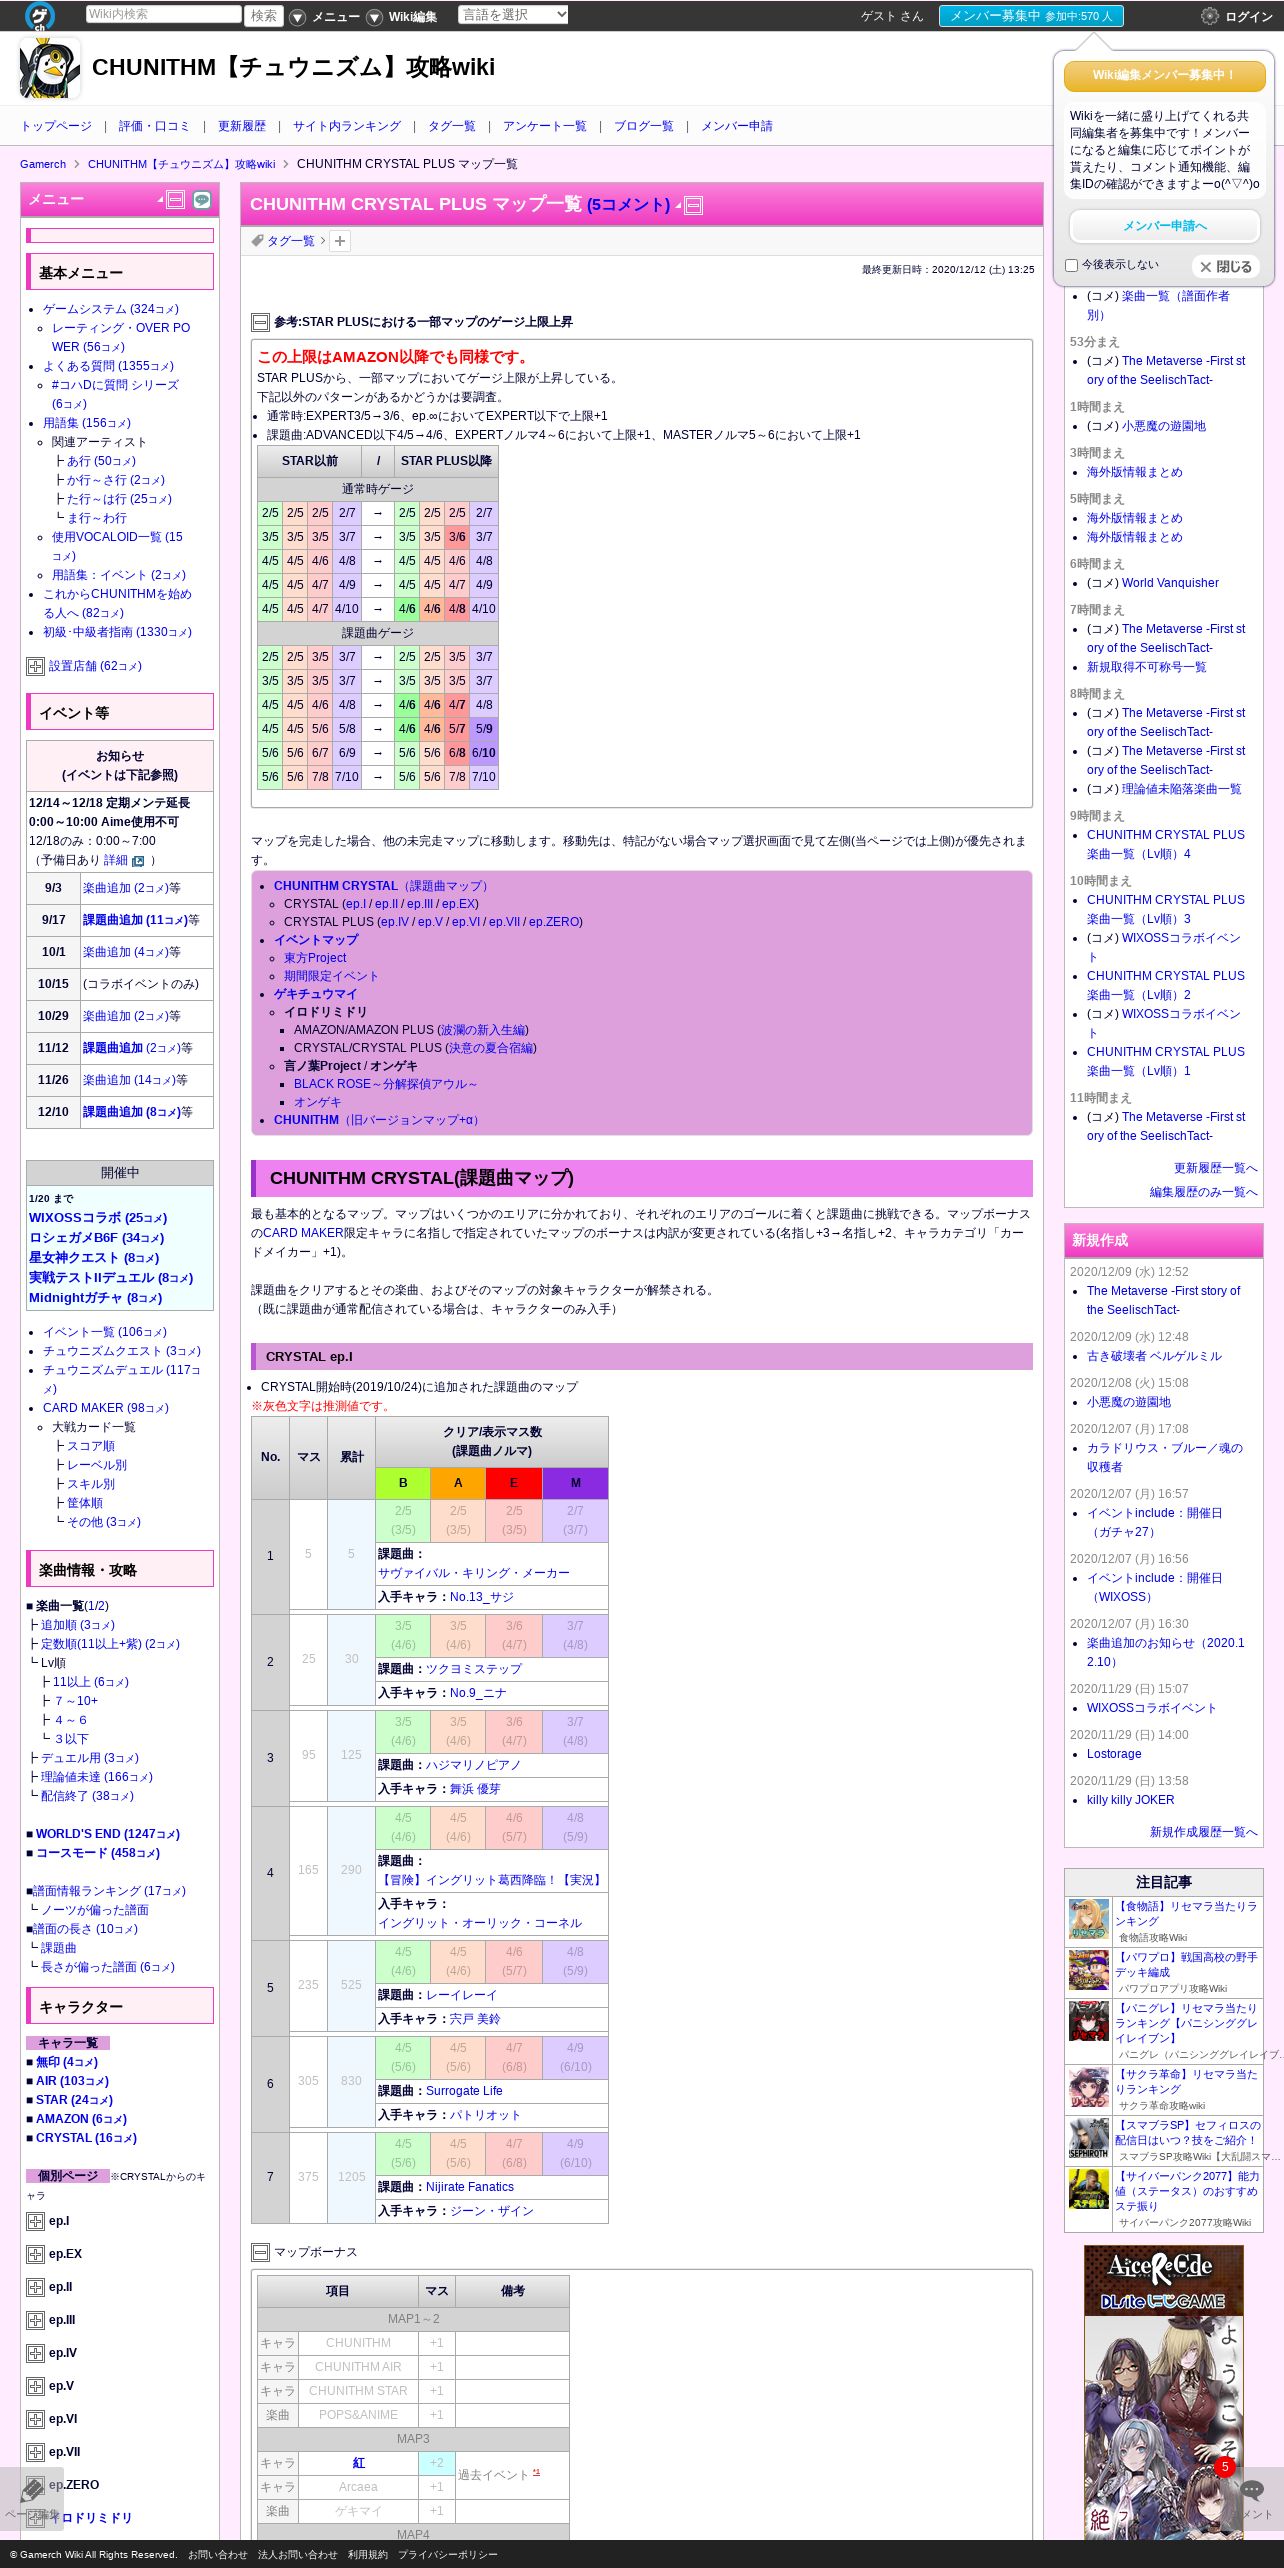Open アンケート一覧 nav item

point(544,126)
